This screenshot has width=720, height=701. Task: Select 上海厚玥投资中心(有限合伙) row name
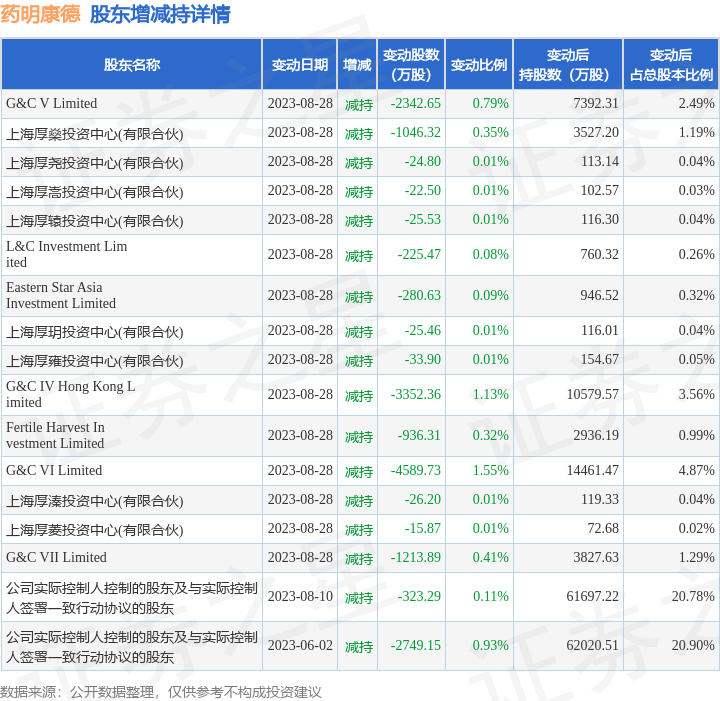click(95, 332)
